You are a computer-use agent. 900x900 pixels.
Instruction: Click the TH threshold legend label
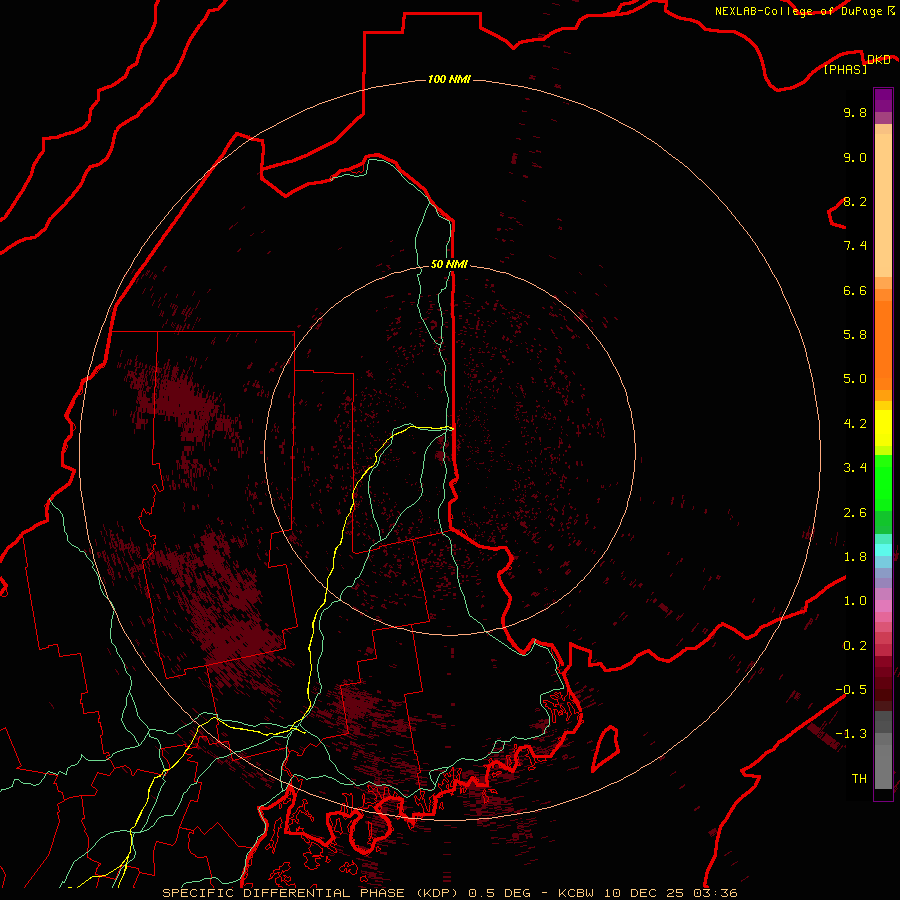(x=859, y=779)
